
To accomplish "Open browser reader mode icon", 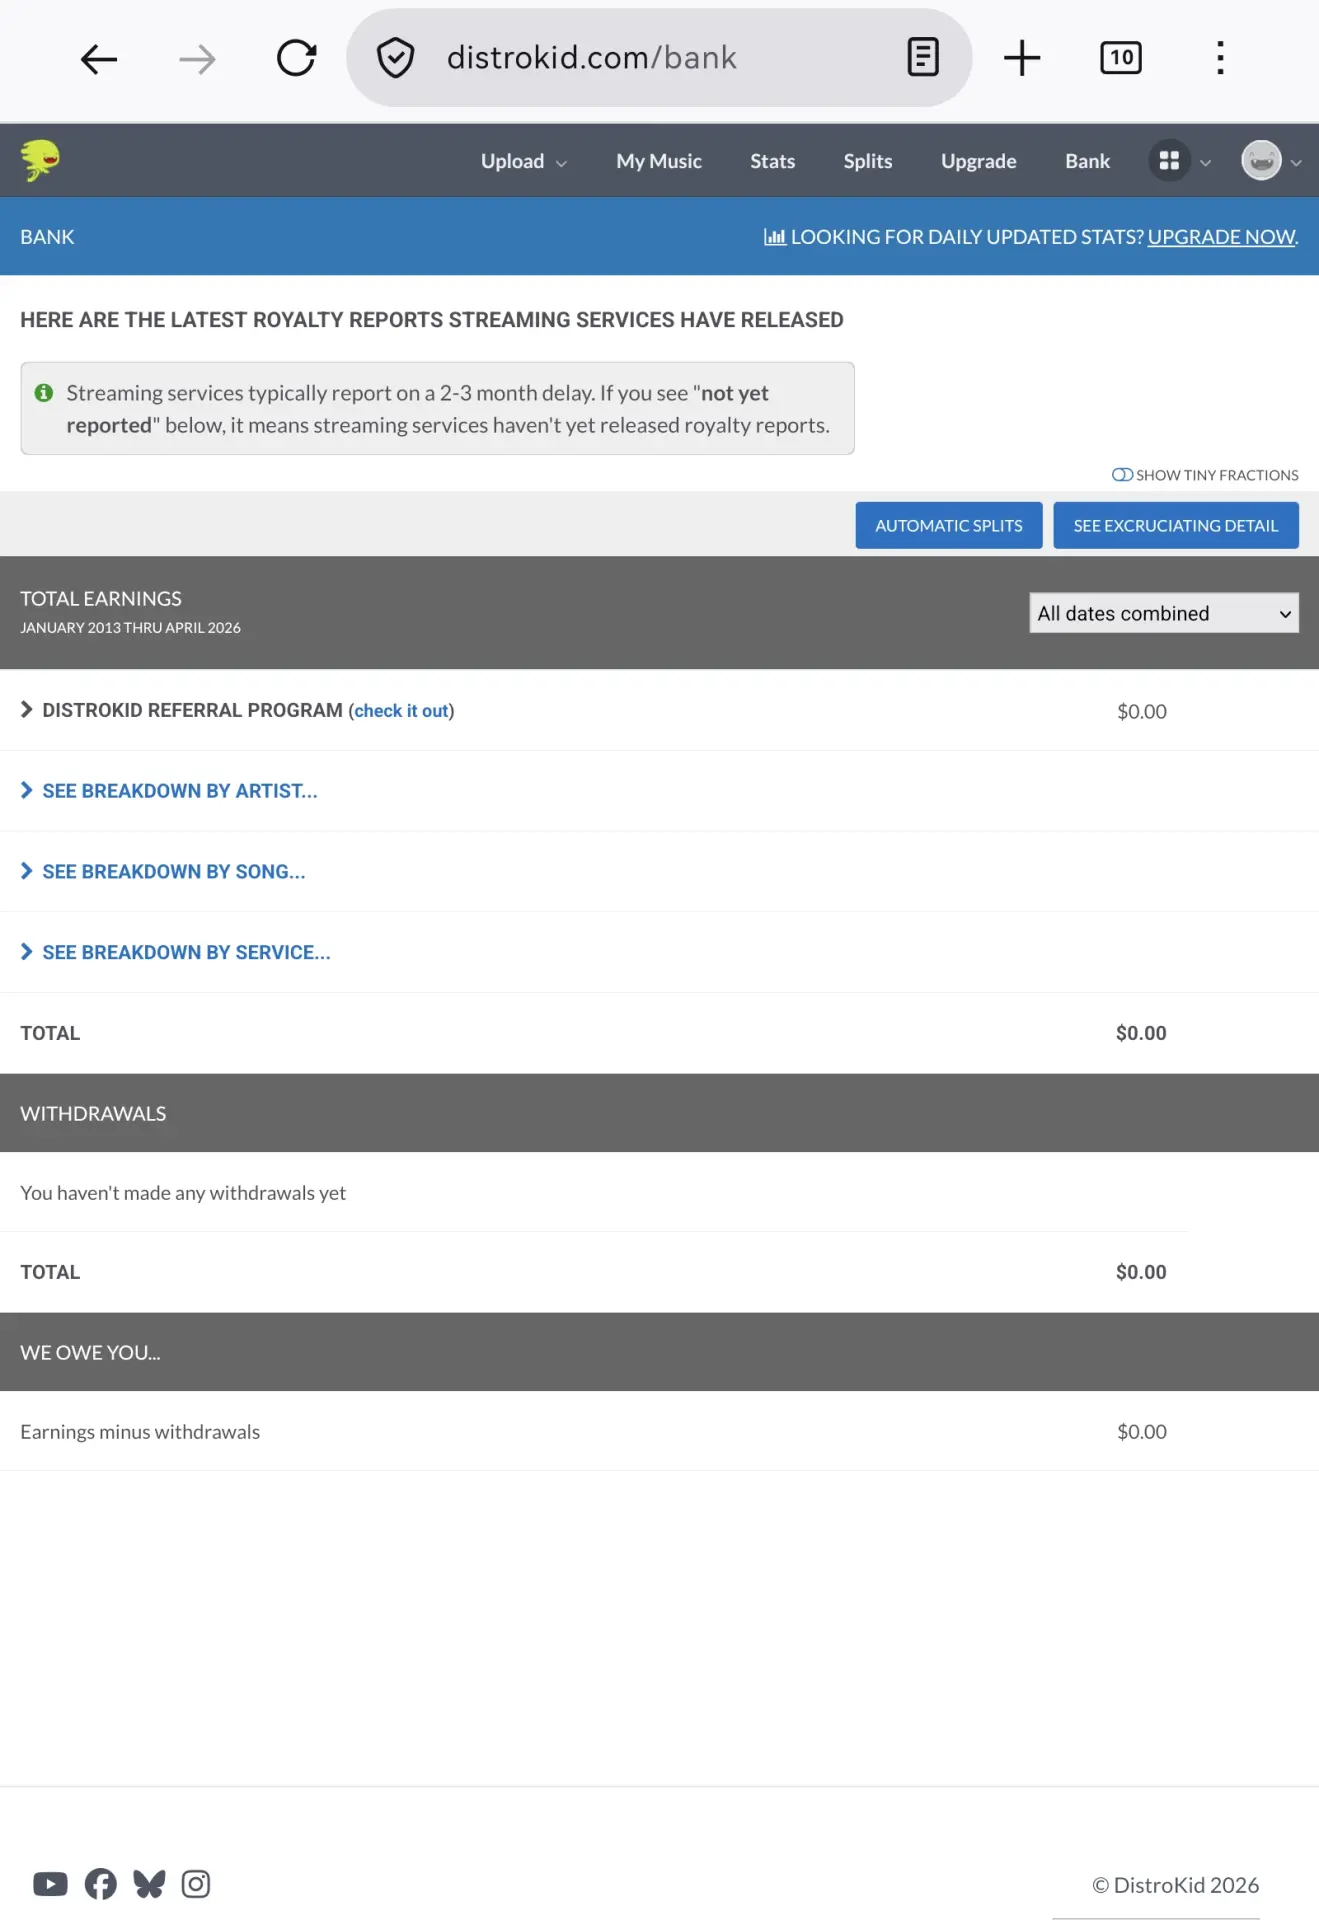I will click(922, 57).
